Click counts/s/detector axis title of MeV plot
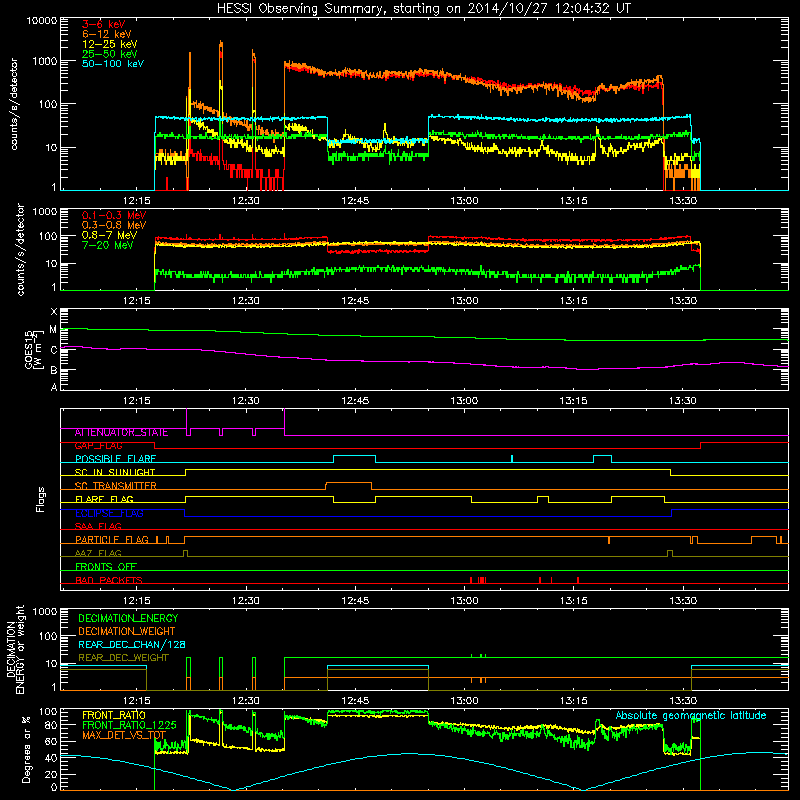Screen dimensions: 800x800 (x=20, y=249)
